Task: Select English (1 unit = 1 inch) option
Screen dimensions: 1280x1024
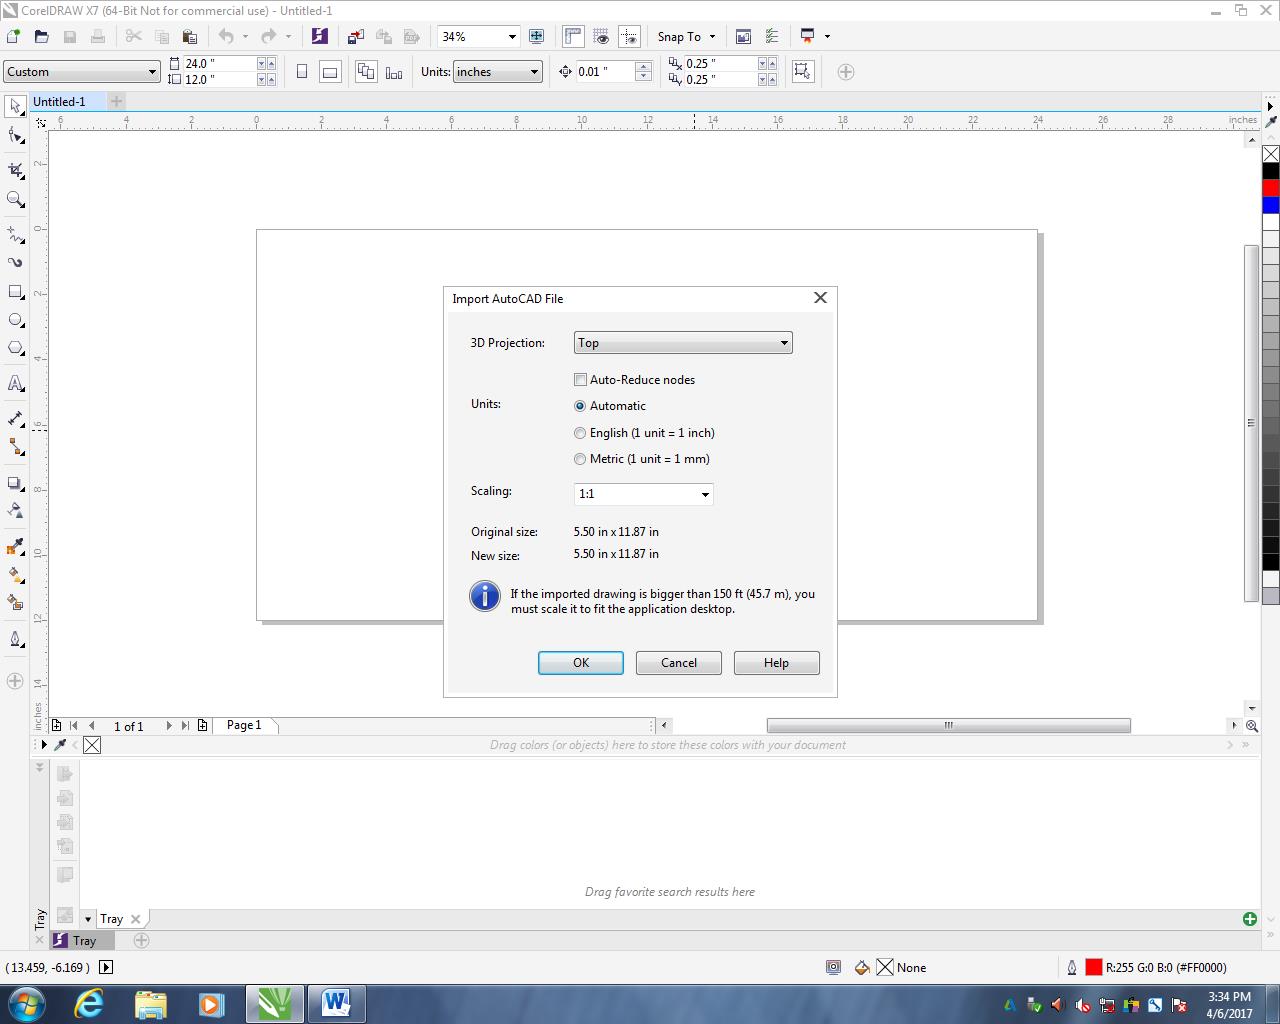Action: (x=580, y=433)
